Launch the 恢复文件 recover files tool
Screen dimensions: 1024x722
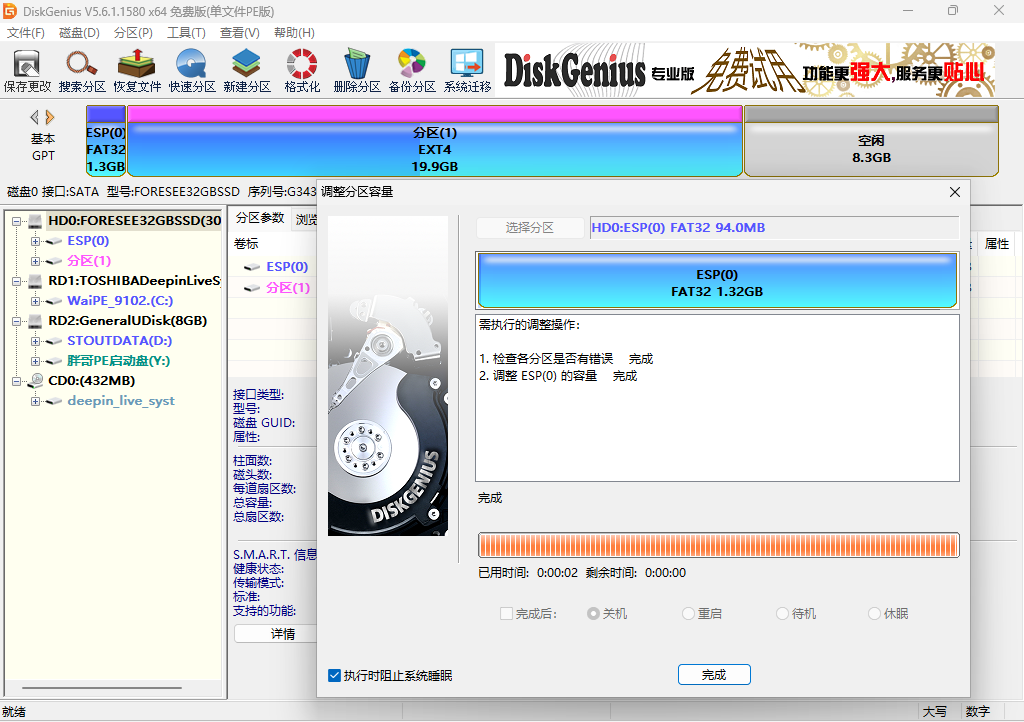[x=136, y=71]
